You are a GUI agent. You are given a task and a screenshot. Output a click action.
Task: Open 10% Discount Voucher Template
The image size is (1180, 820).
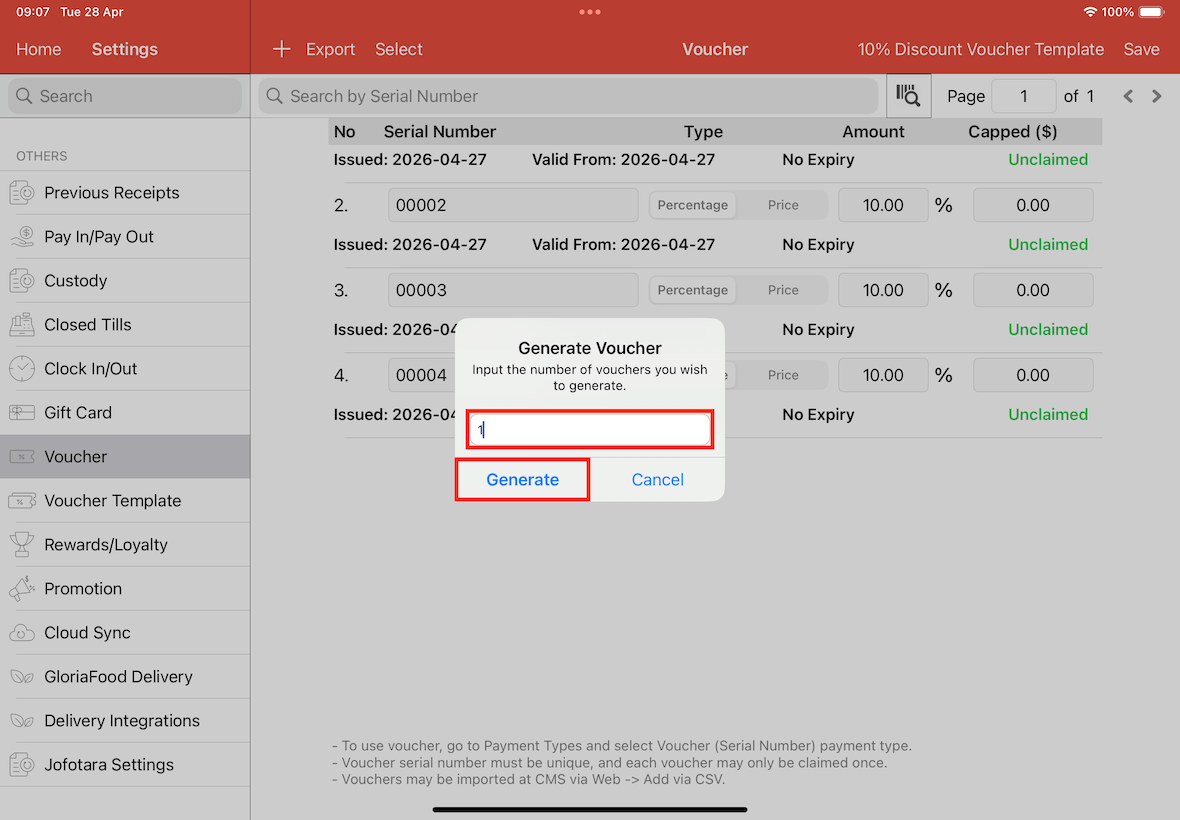(980, 49)
